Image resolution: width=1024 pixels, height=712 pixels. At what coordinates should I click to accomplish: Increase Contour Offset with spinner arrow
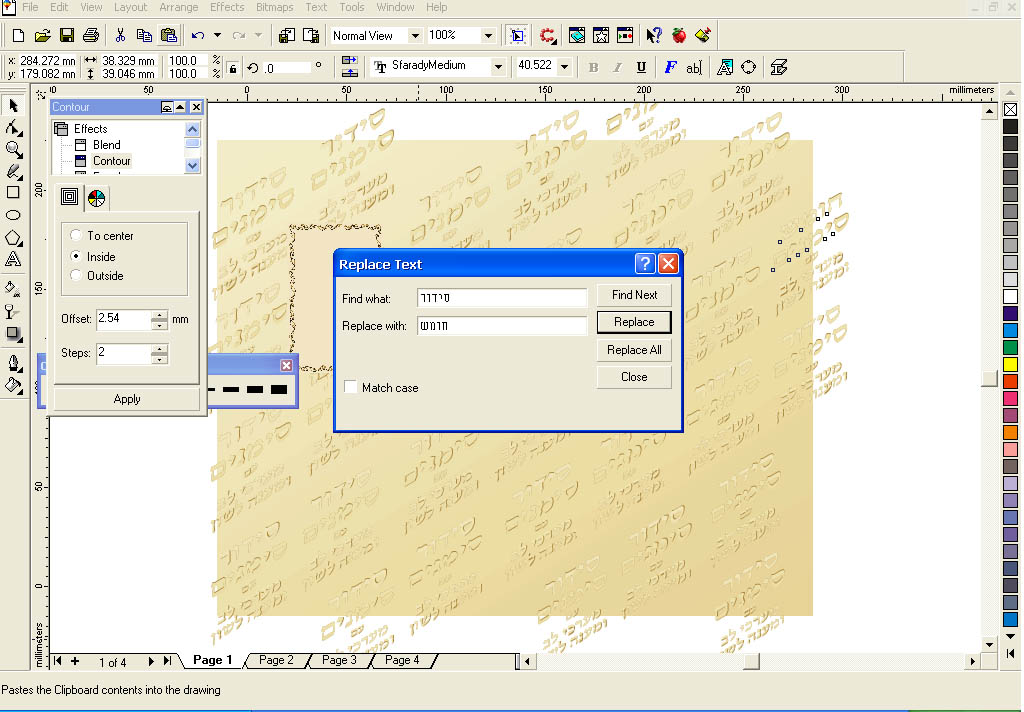click(x=159, y=316)
